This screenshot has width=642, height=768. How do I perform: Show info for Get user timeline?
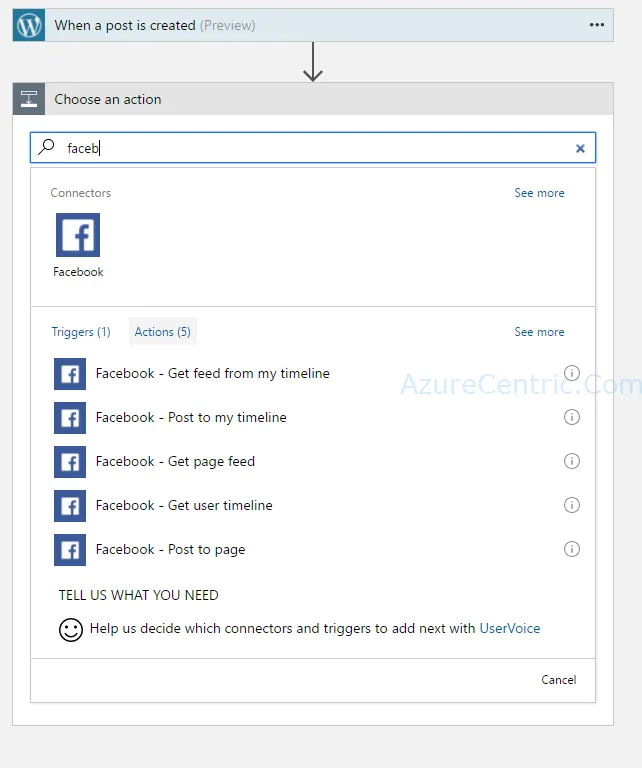coord(571,505)
